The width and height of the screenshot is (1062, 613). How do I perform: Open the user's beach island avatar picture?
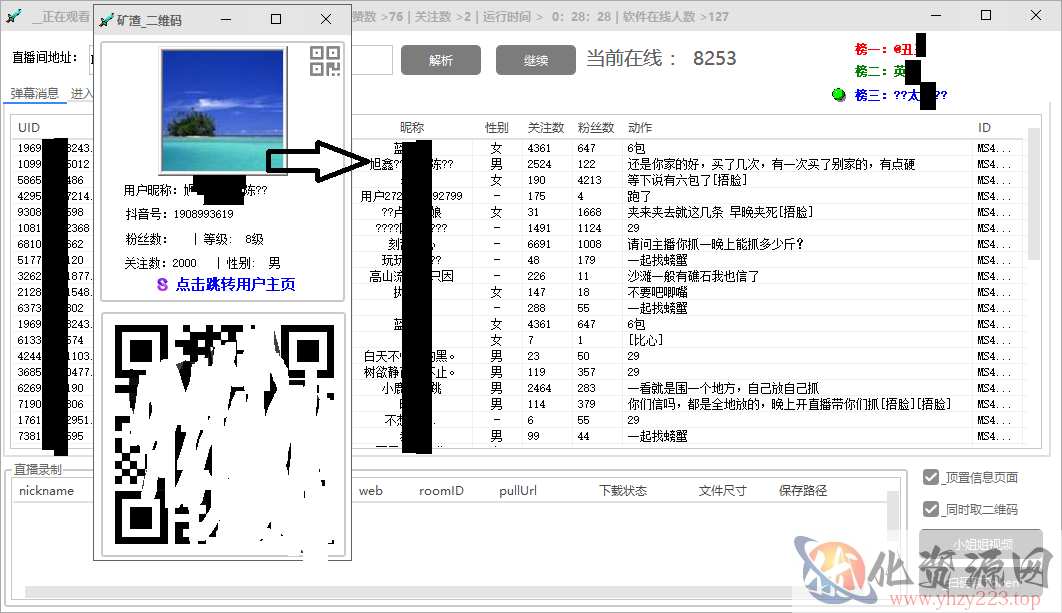tap(223, 110)
